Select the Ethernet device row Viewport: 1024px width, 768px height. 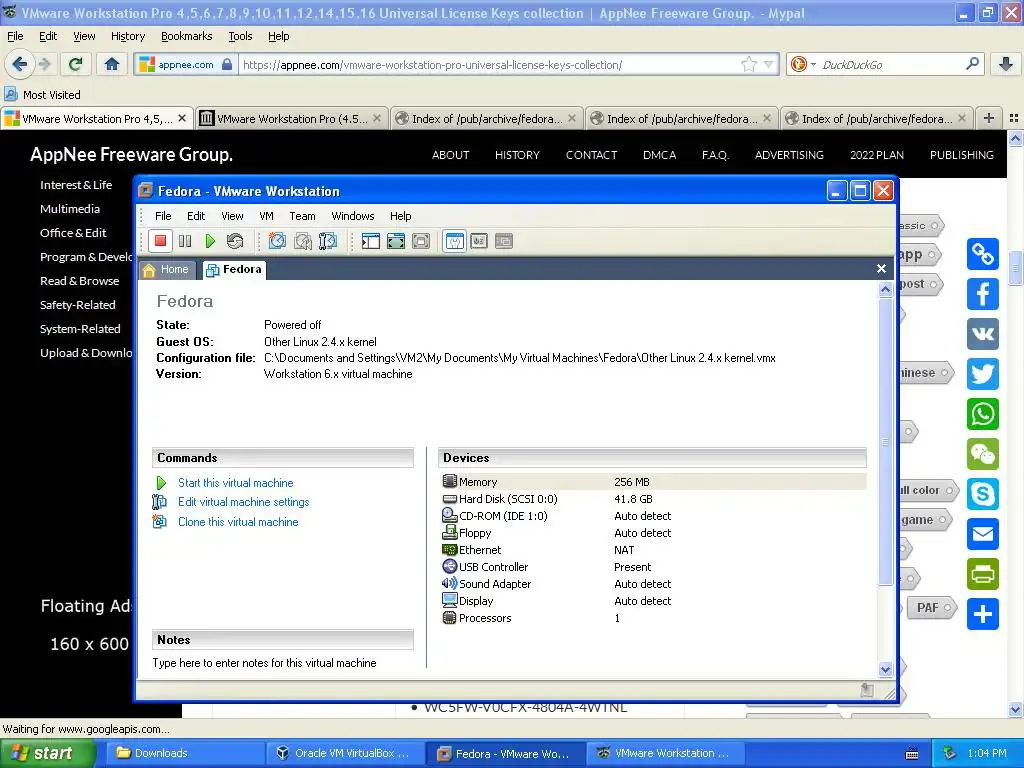point(654,550)
